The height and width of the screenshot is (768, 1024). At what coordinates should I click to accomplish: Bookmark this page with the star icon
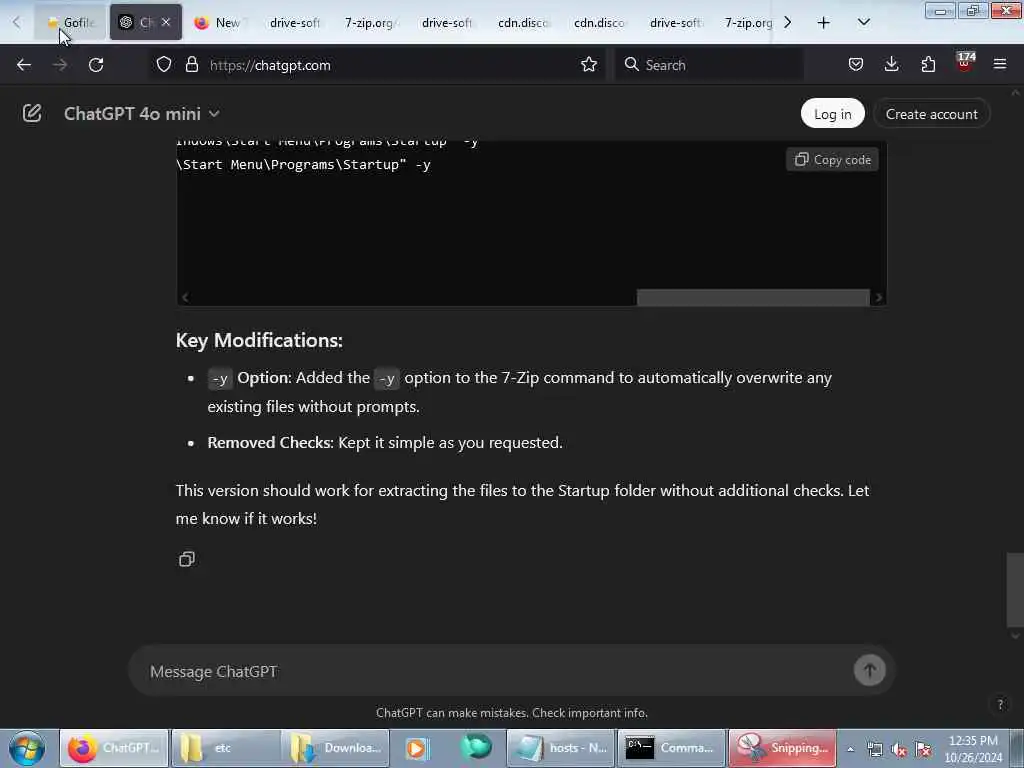(588, 65)
